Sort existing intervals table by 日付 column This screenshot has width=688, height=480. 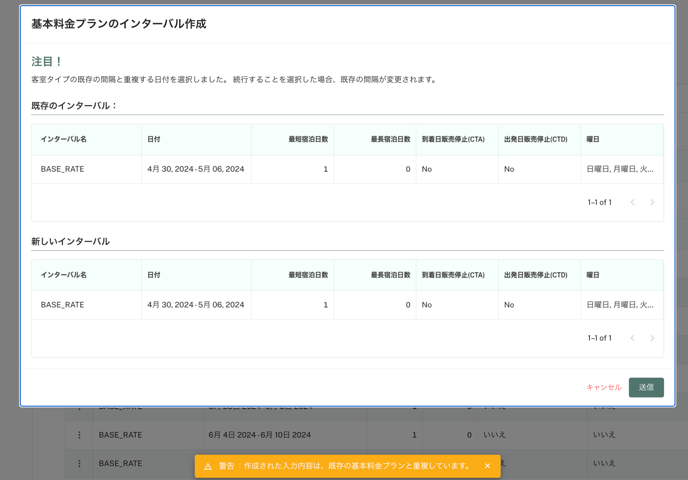(x=154, y=139)
